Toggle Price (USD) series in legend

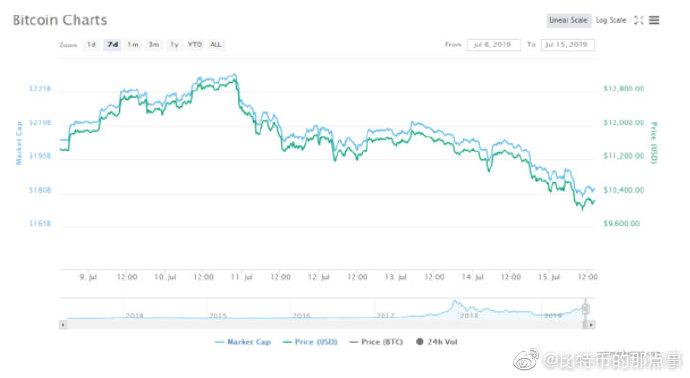[310, 342]
